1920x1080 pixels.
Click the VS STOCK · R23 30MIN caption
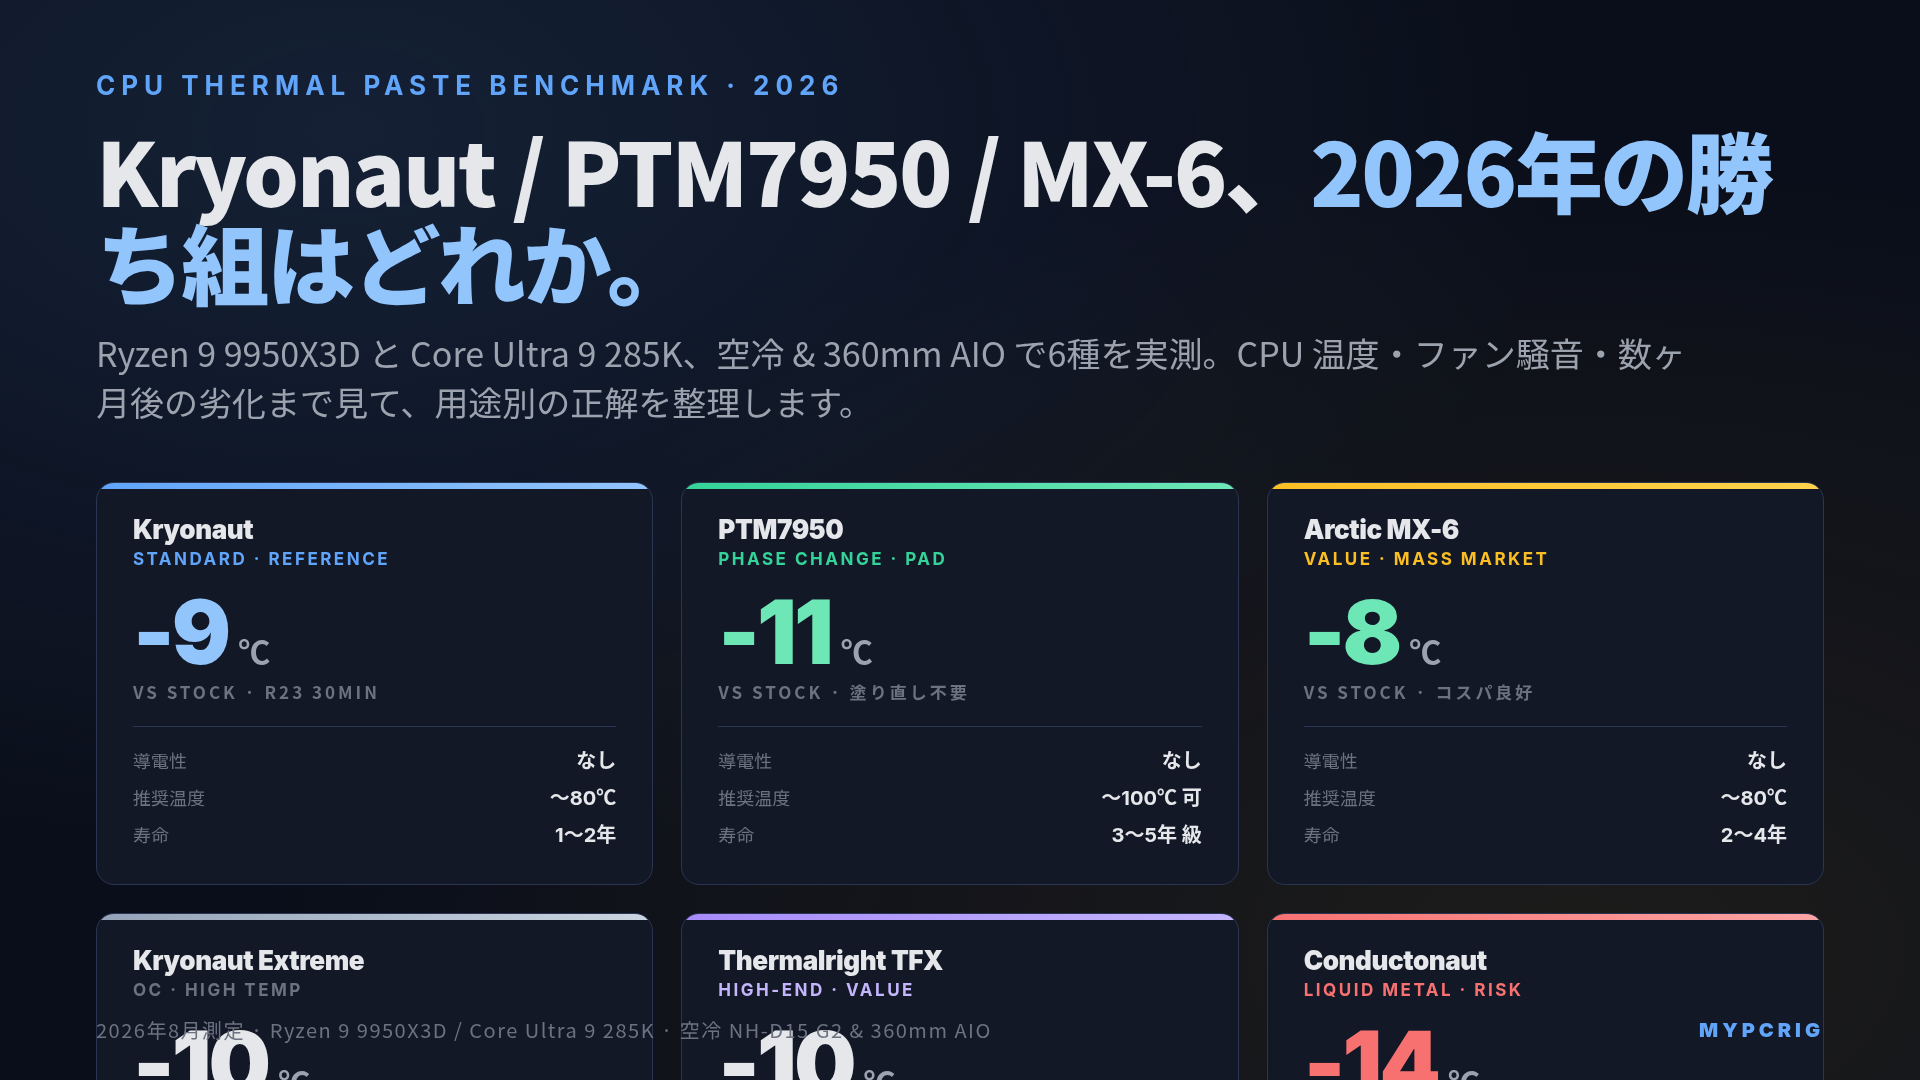click(x=256, y=693)
